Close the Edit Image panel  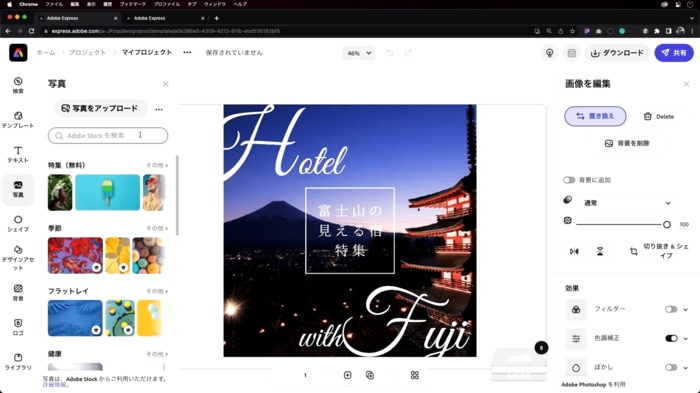click(x=686, y=84)
